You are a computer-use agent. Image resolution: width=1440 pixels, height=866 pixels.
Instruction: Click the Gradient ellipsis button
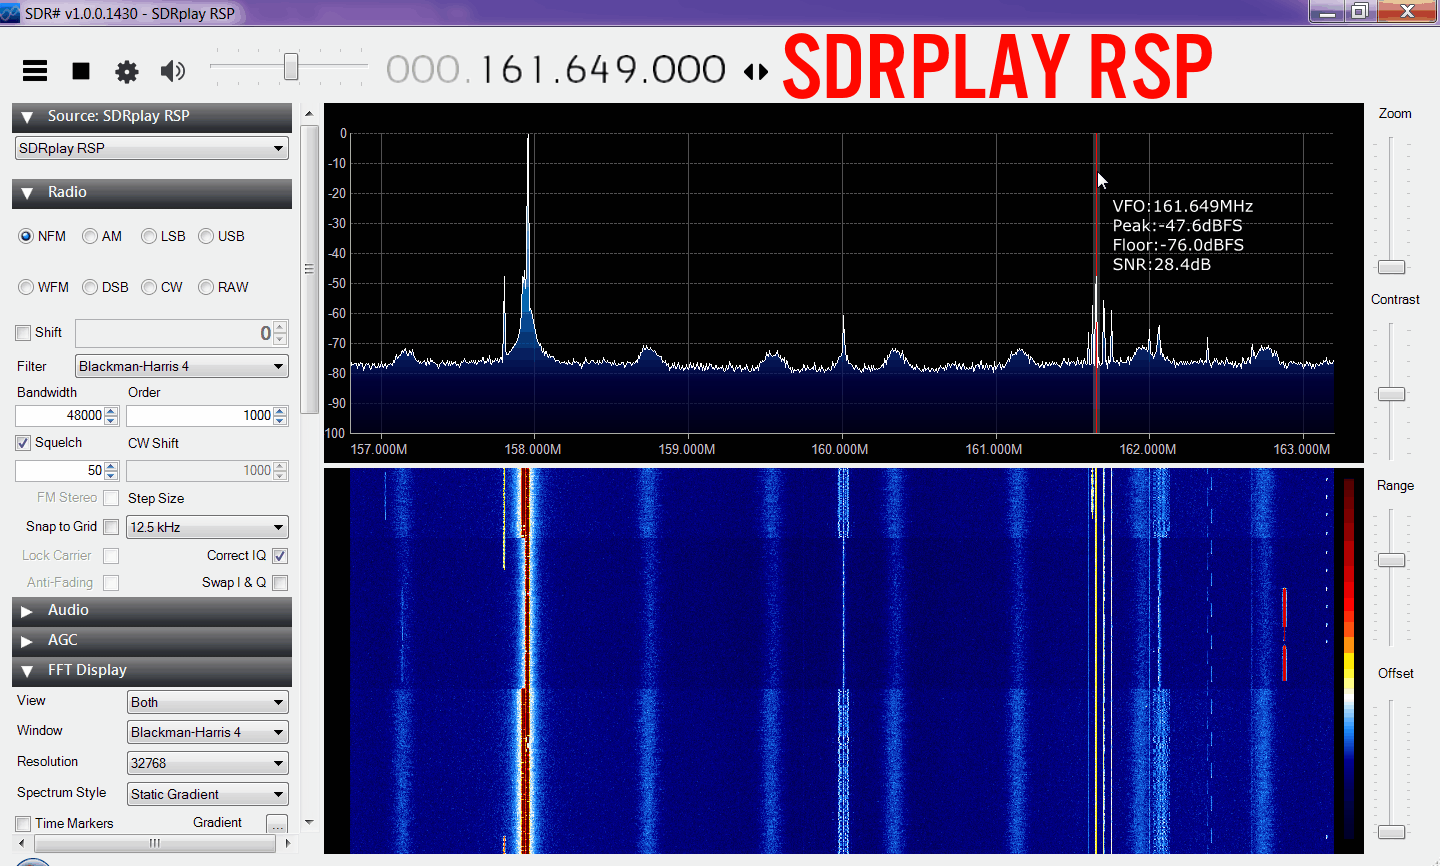click(277, 824)
